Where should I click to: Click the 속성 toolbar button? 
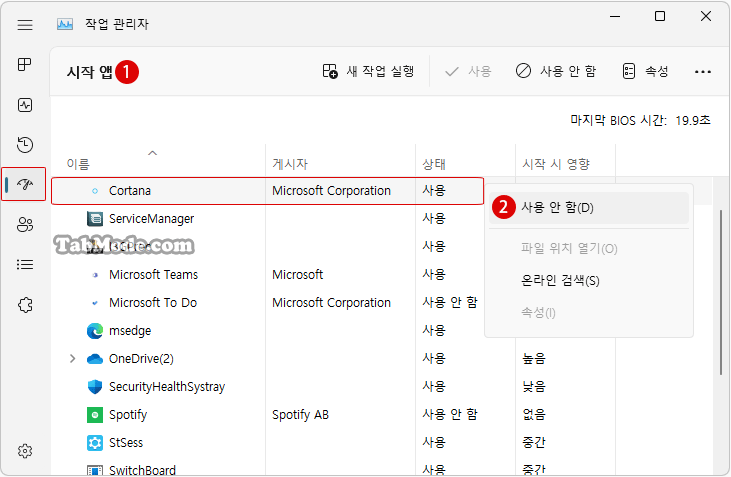pyautogui.click(x=646, y=71)
